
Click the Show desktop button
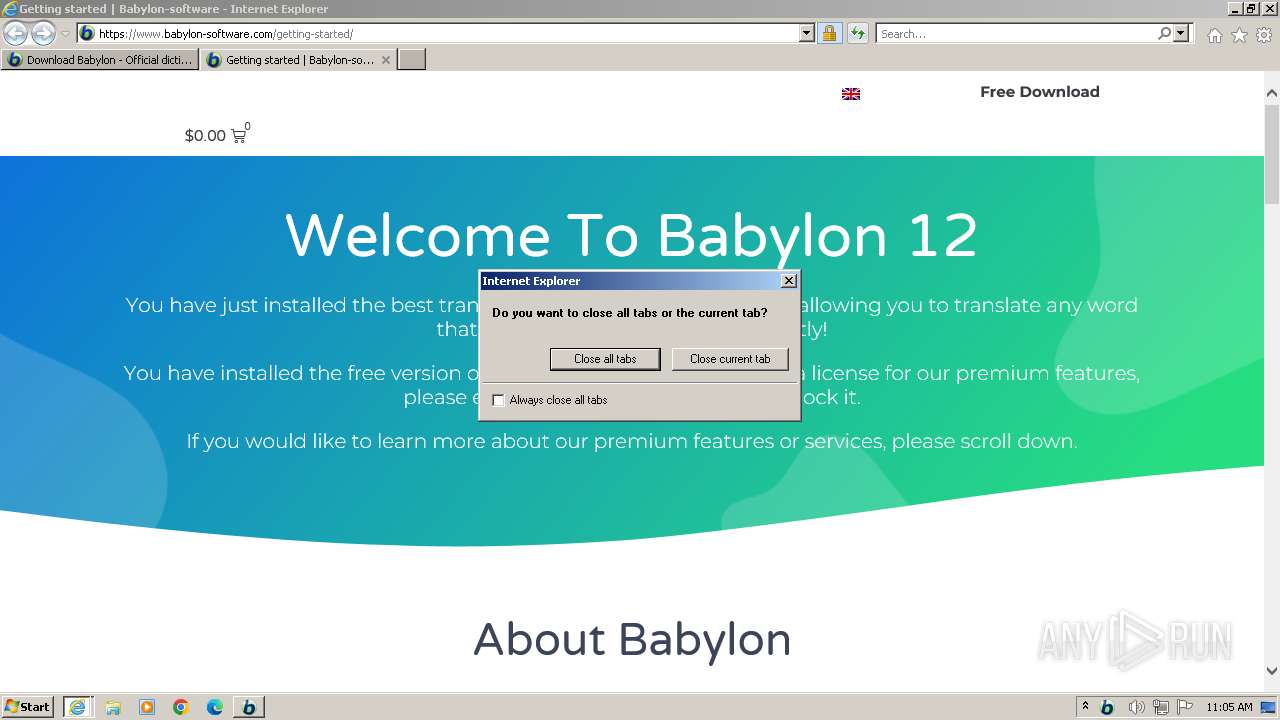click(1268, 707)
